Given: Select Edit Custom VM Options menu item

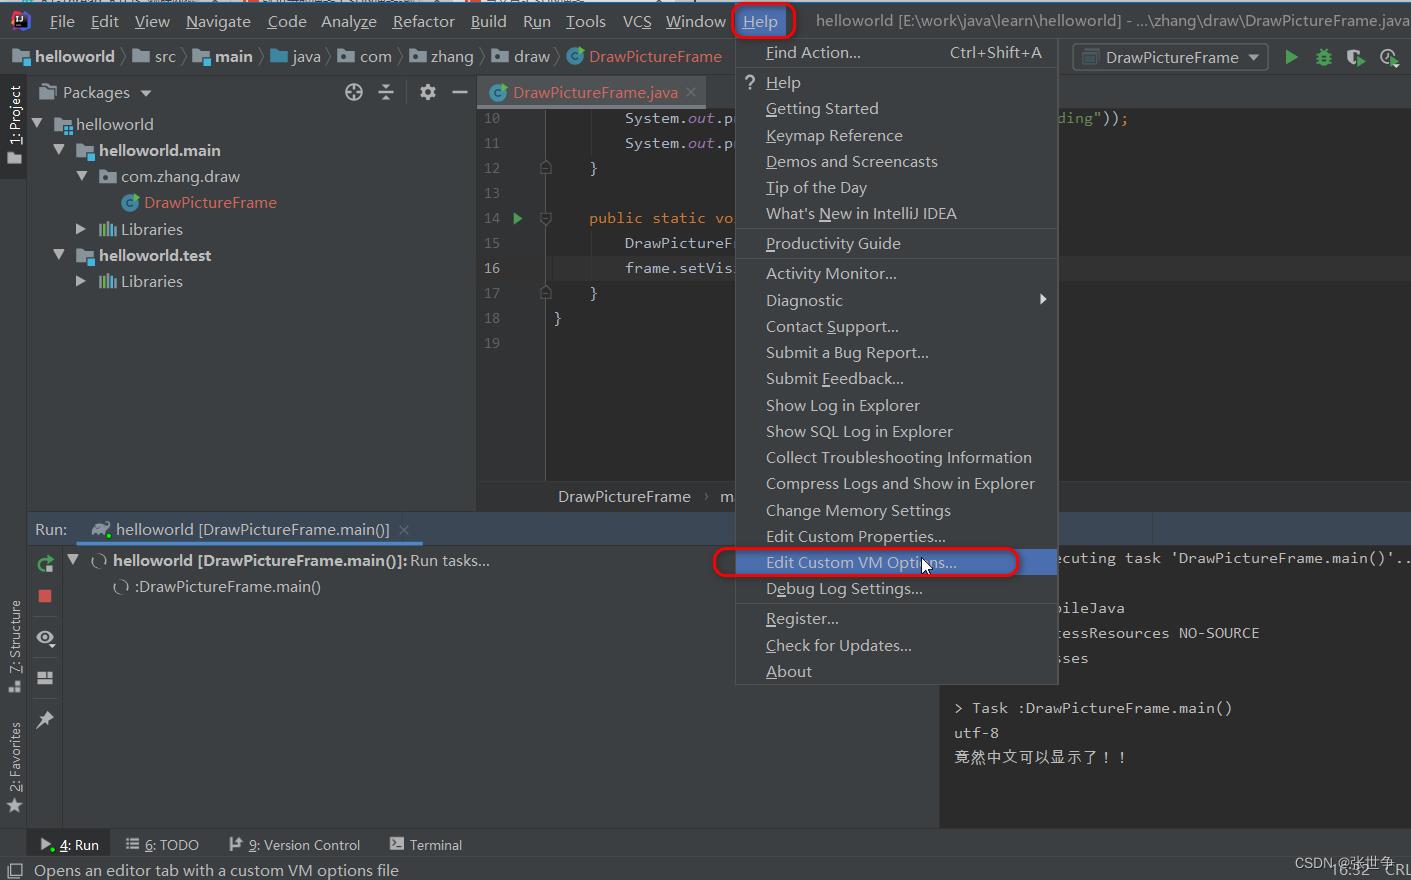Looking at the screenshot, I should tap(897, 562).
